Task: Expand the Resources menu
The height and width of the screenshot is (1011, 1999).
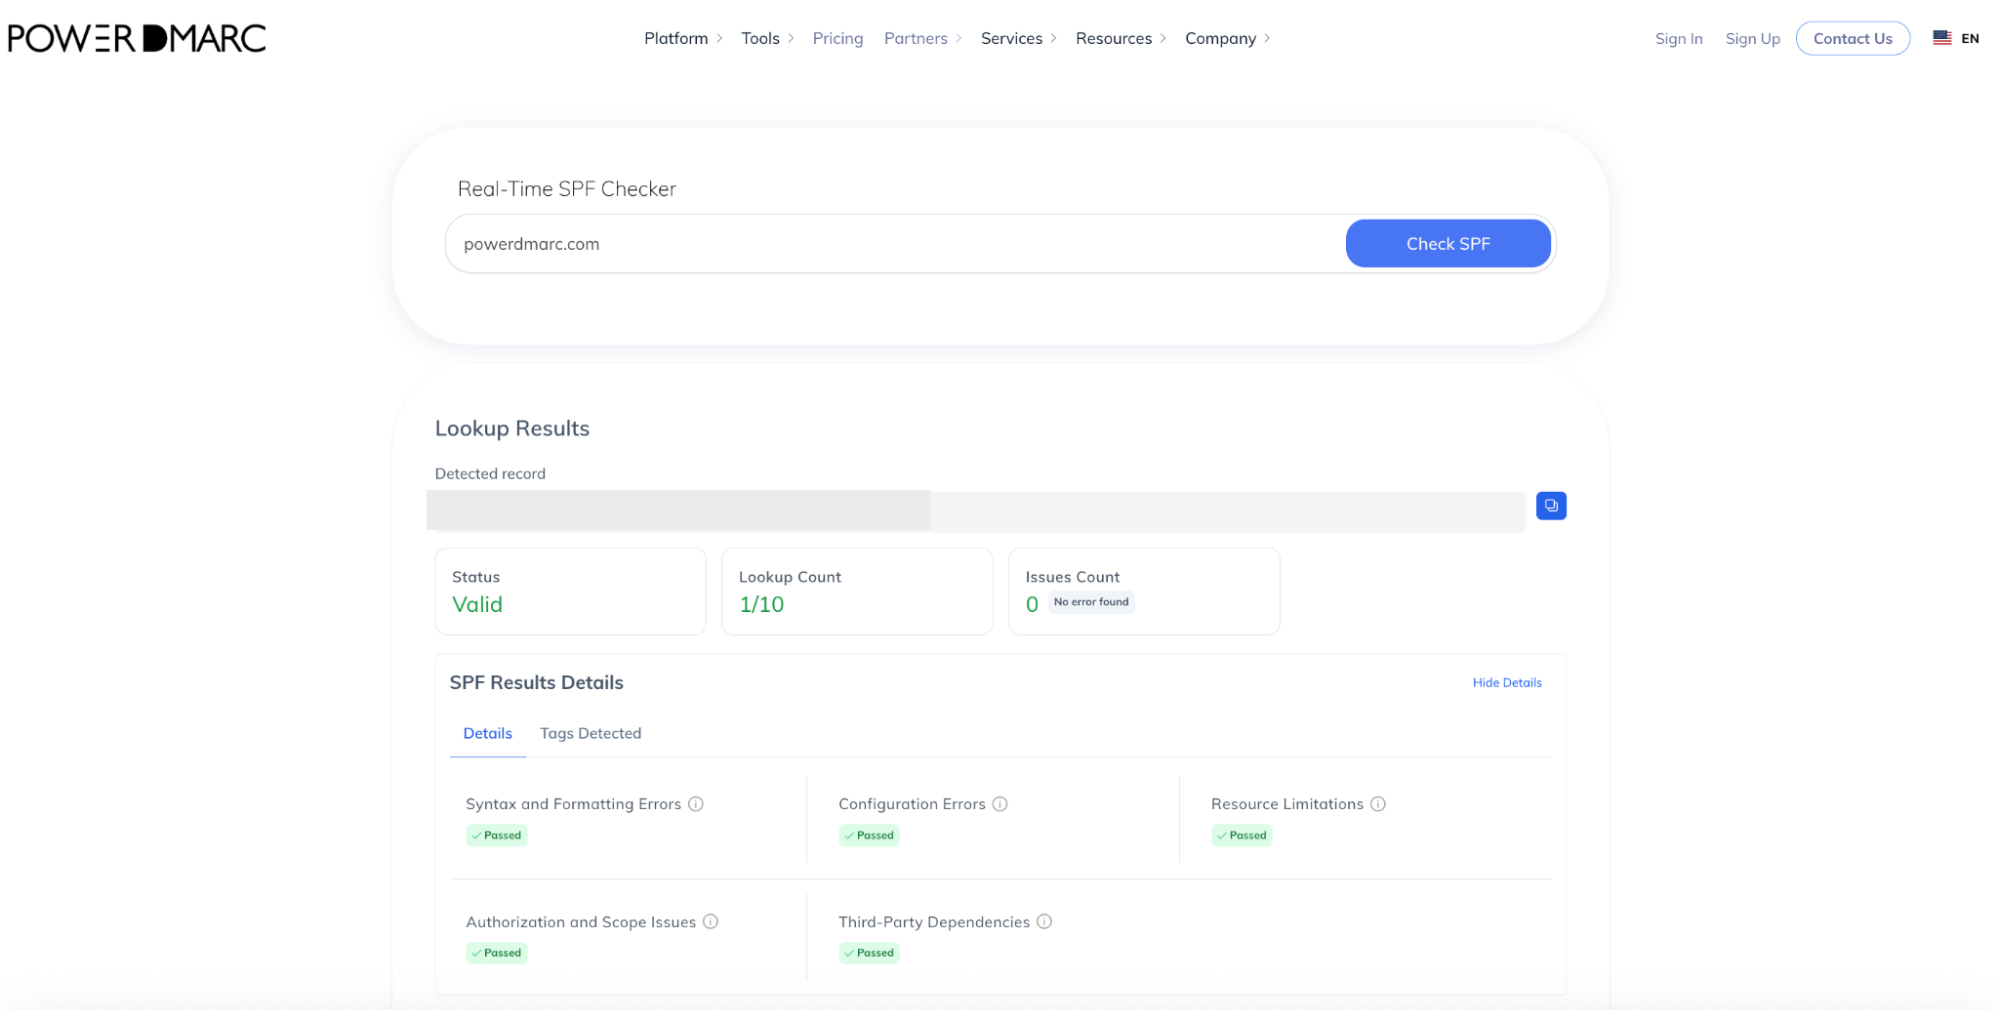Action: (1120, 38)
